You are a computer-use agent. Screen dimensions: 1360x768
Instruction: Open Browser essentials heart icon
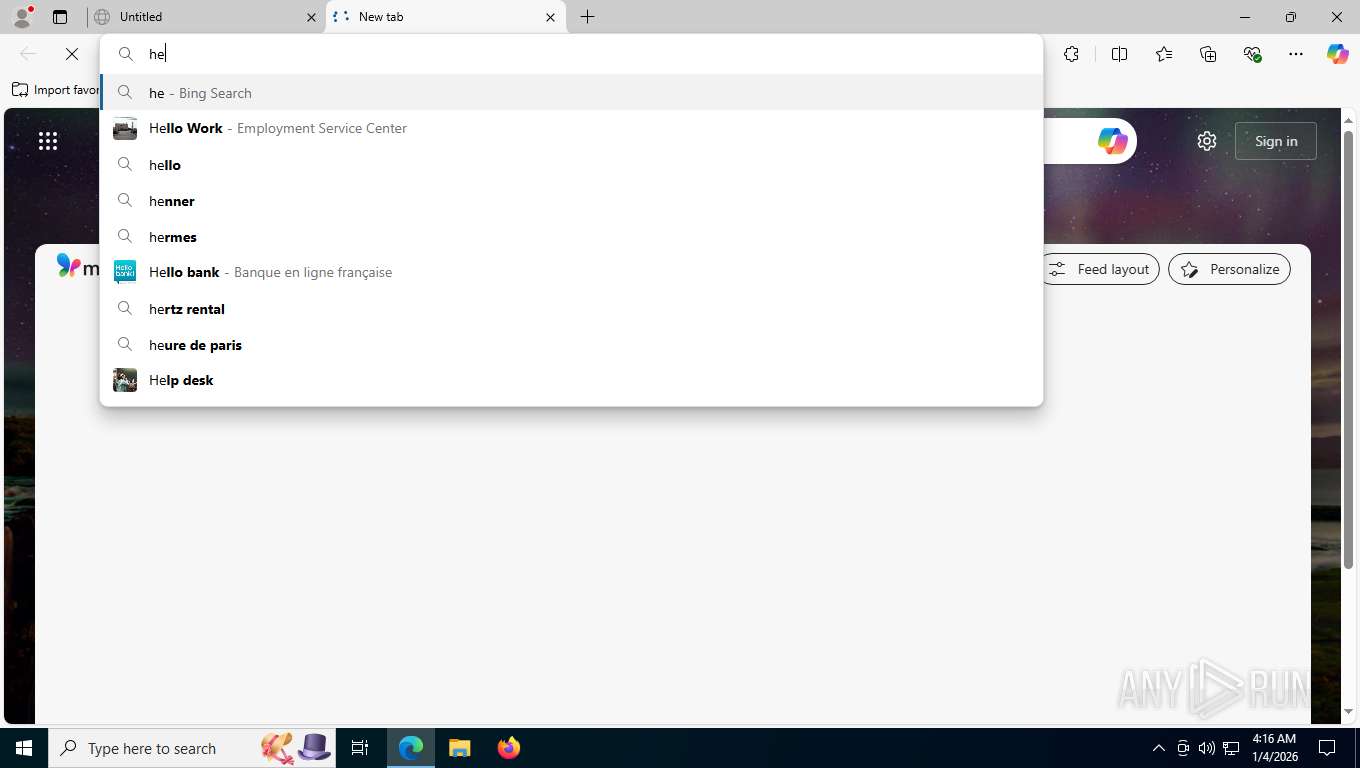click(x=1252, y=54)
